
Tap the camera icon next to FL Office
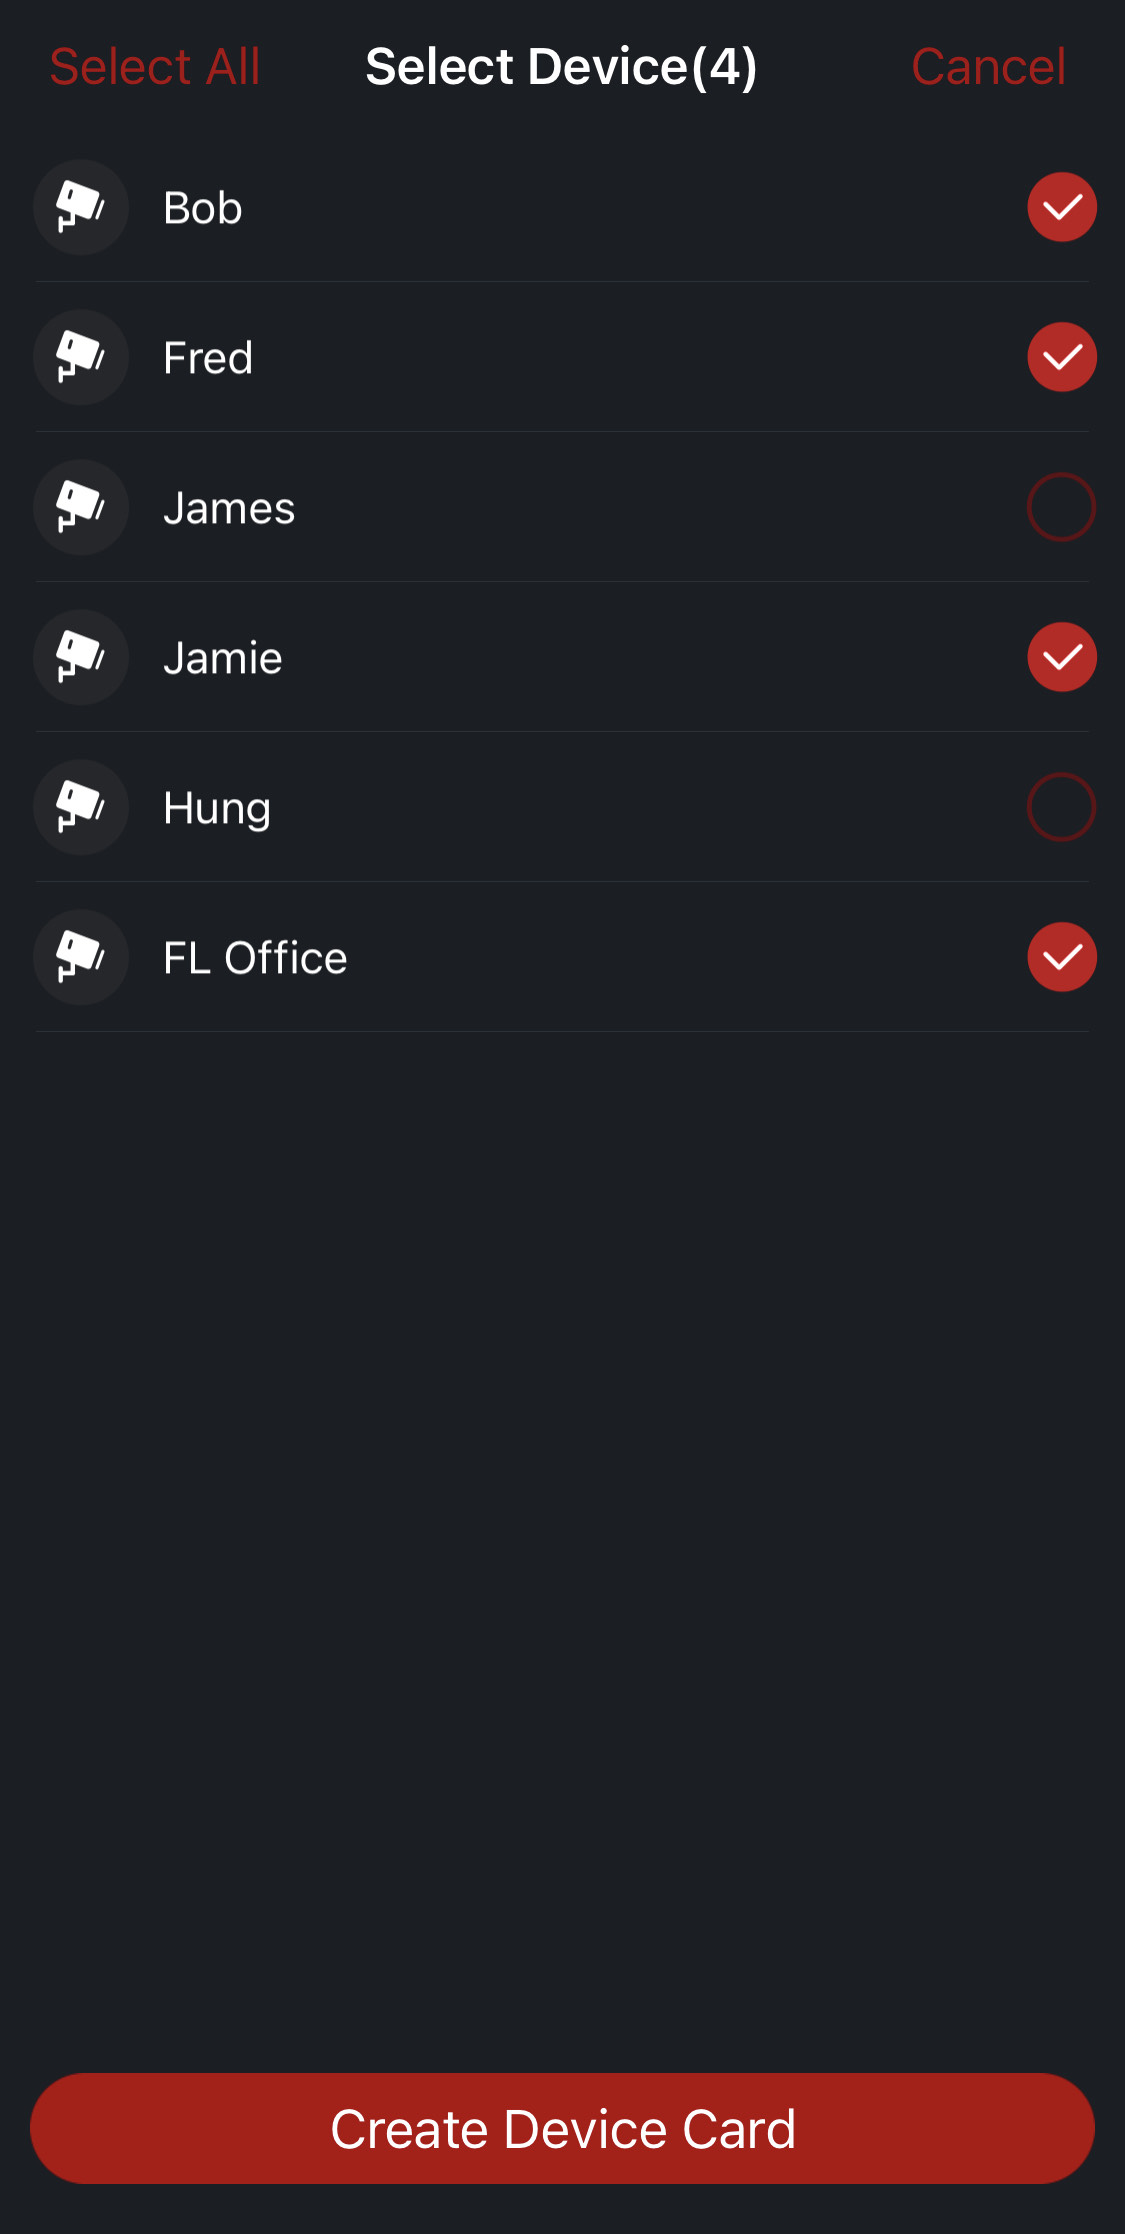click(81, 957)
